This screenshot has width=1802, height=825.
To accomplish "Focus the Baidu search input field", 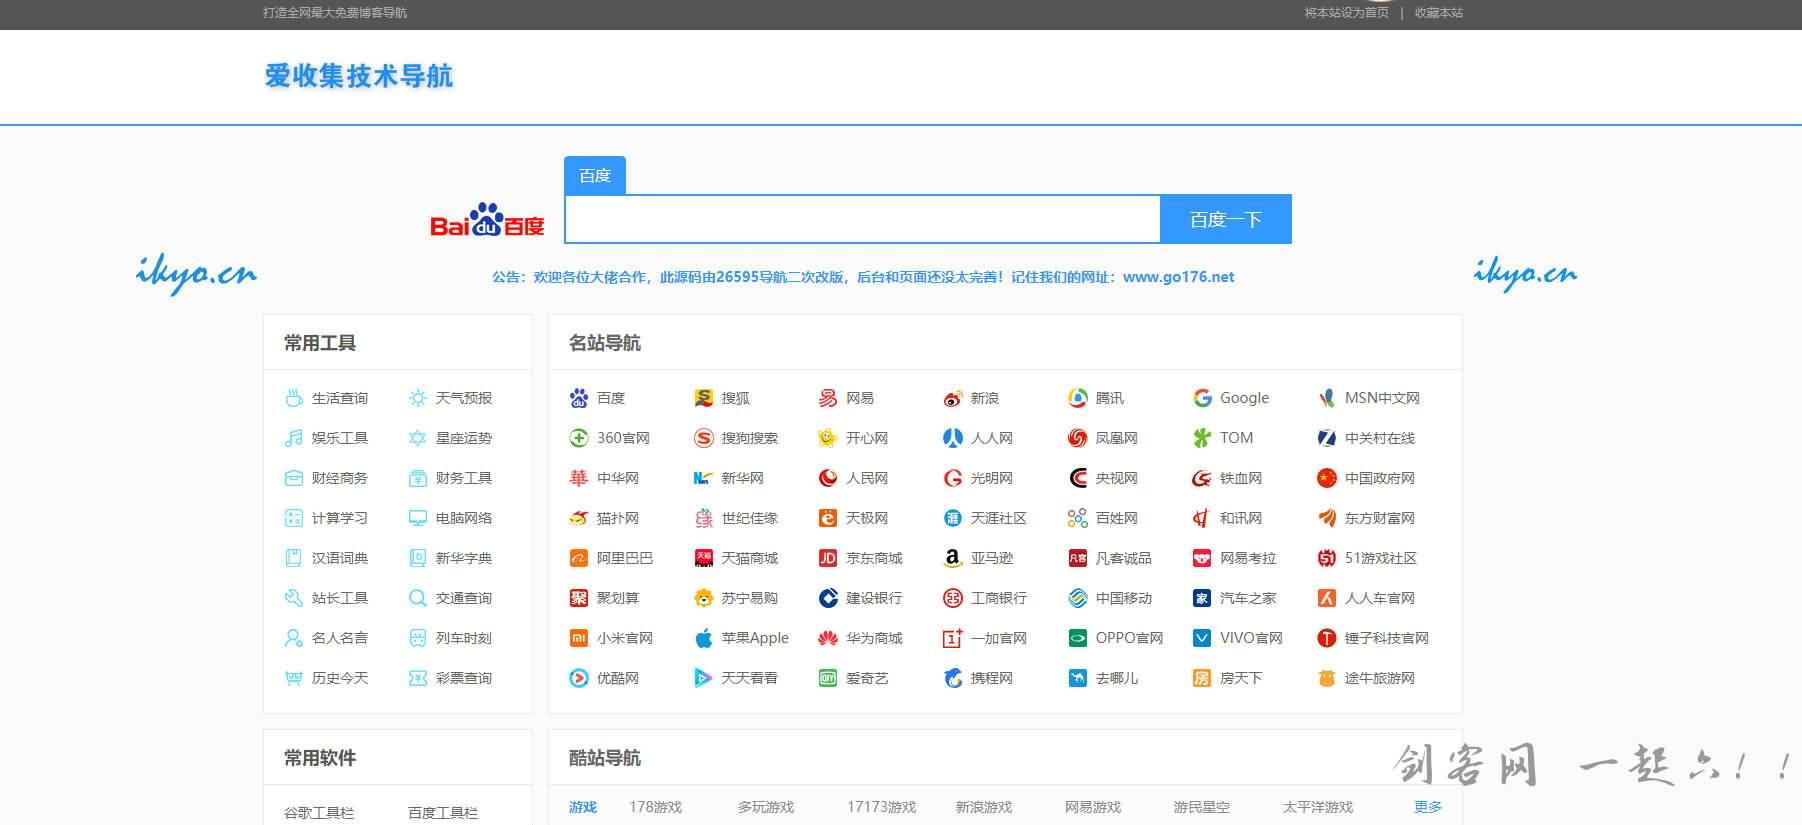I will [862, 219].
